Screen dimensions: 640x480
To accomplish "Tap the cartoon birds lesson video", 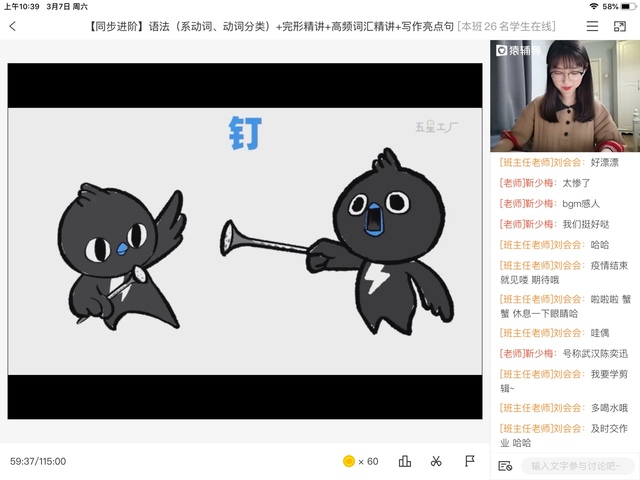I will click(245, 241).
